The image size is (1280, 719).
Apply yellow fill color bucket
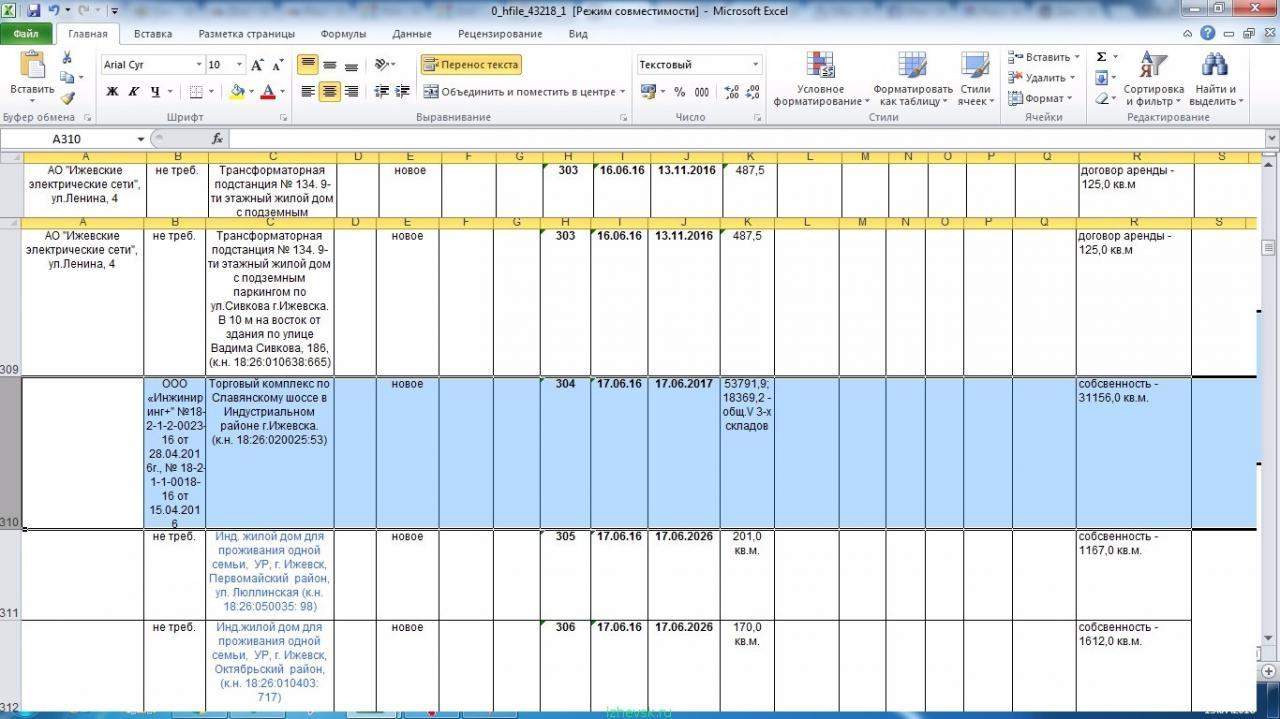point(236,92)
